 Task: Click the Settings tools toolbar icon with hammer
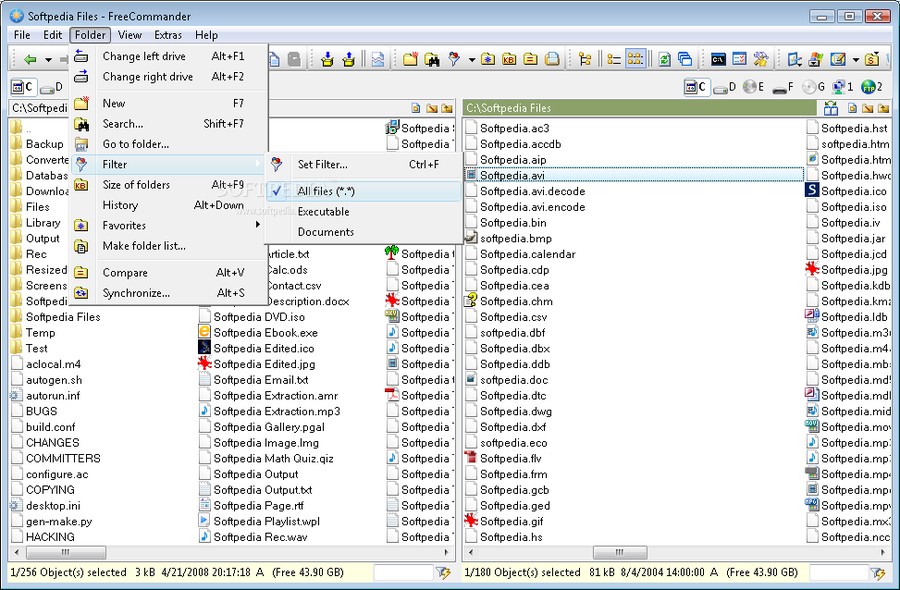point(761,59)
